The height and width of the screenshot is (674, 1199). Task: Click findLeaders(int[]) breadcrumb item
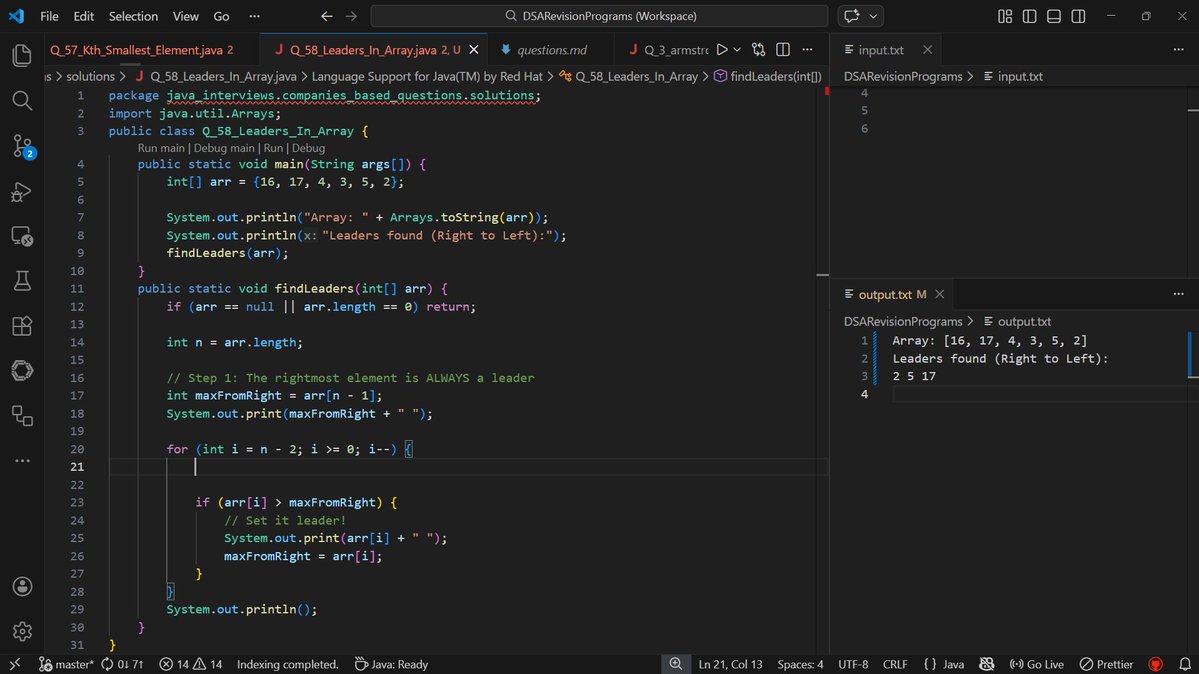click(x=768, y=77)
